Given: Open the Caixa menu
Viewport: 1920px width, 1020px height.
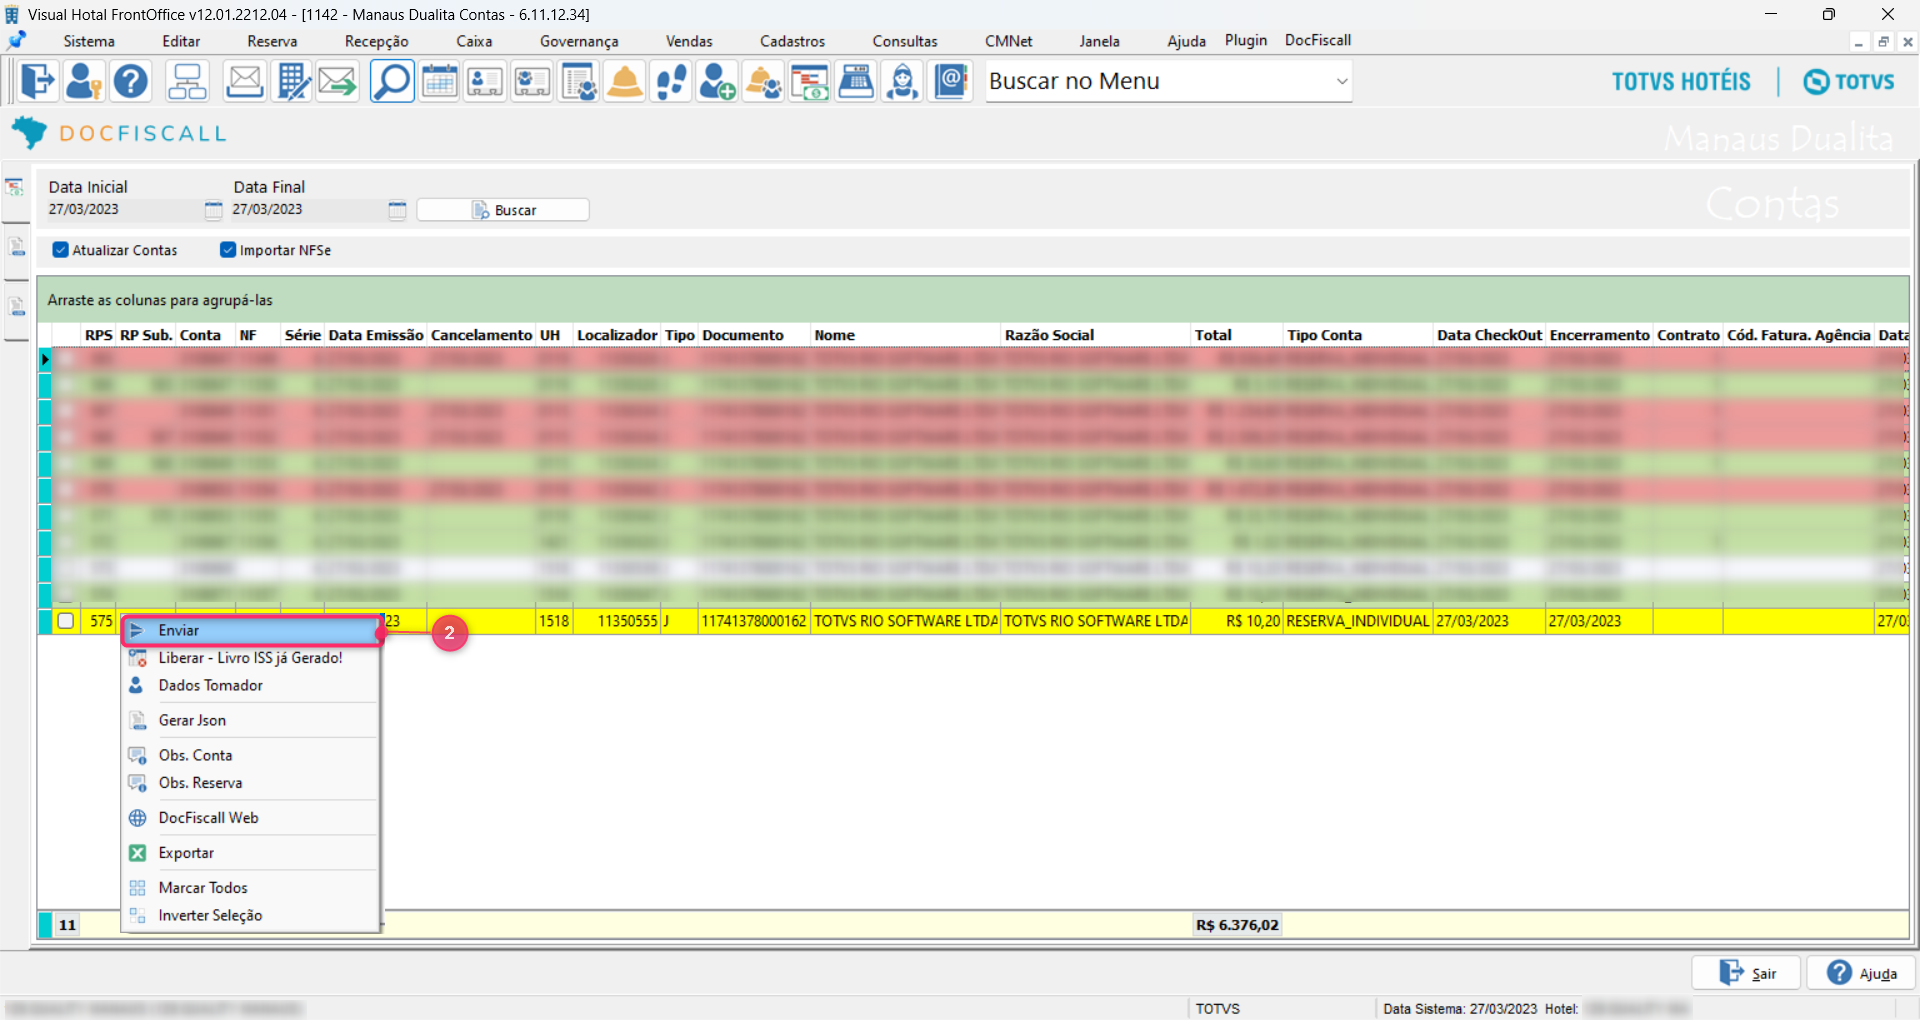Looking at the screenshot, I should coord(474,41).
